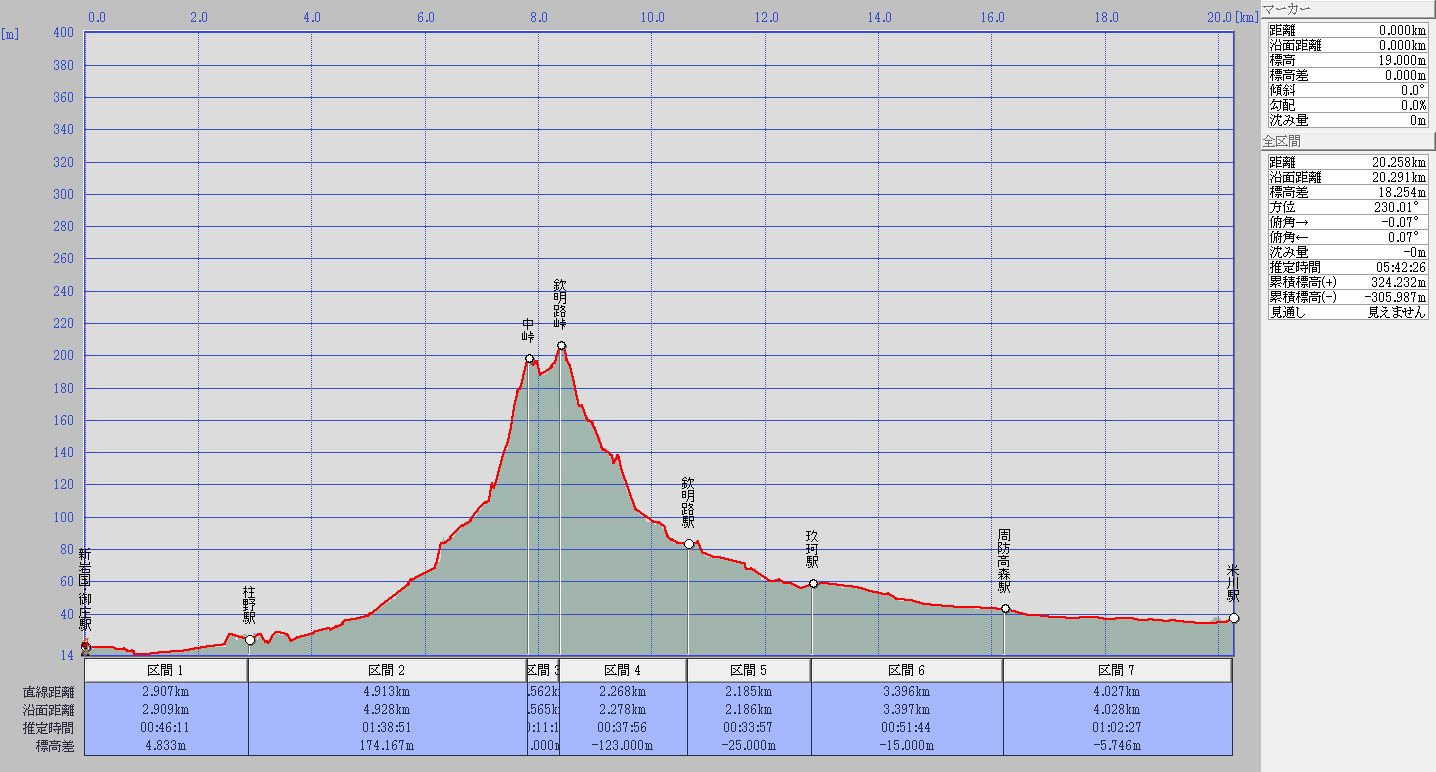
Task: Click the 全区間 推定時間 value 05:42:26
Action: [1397, 267]
